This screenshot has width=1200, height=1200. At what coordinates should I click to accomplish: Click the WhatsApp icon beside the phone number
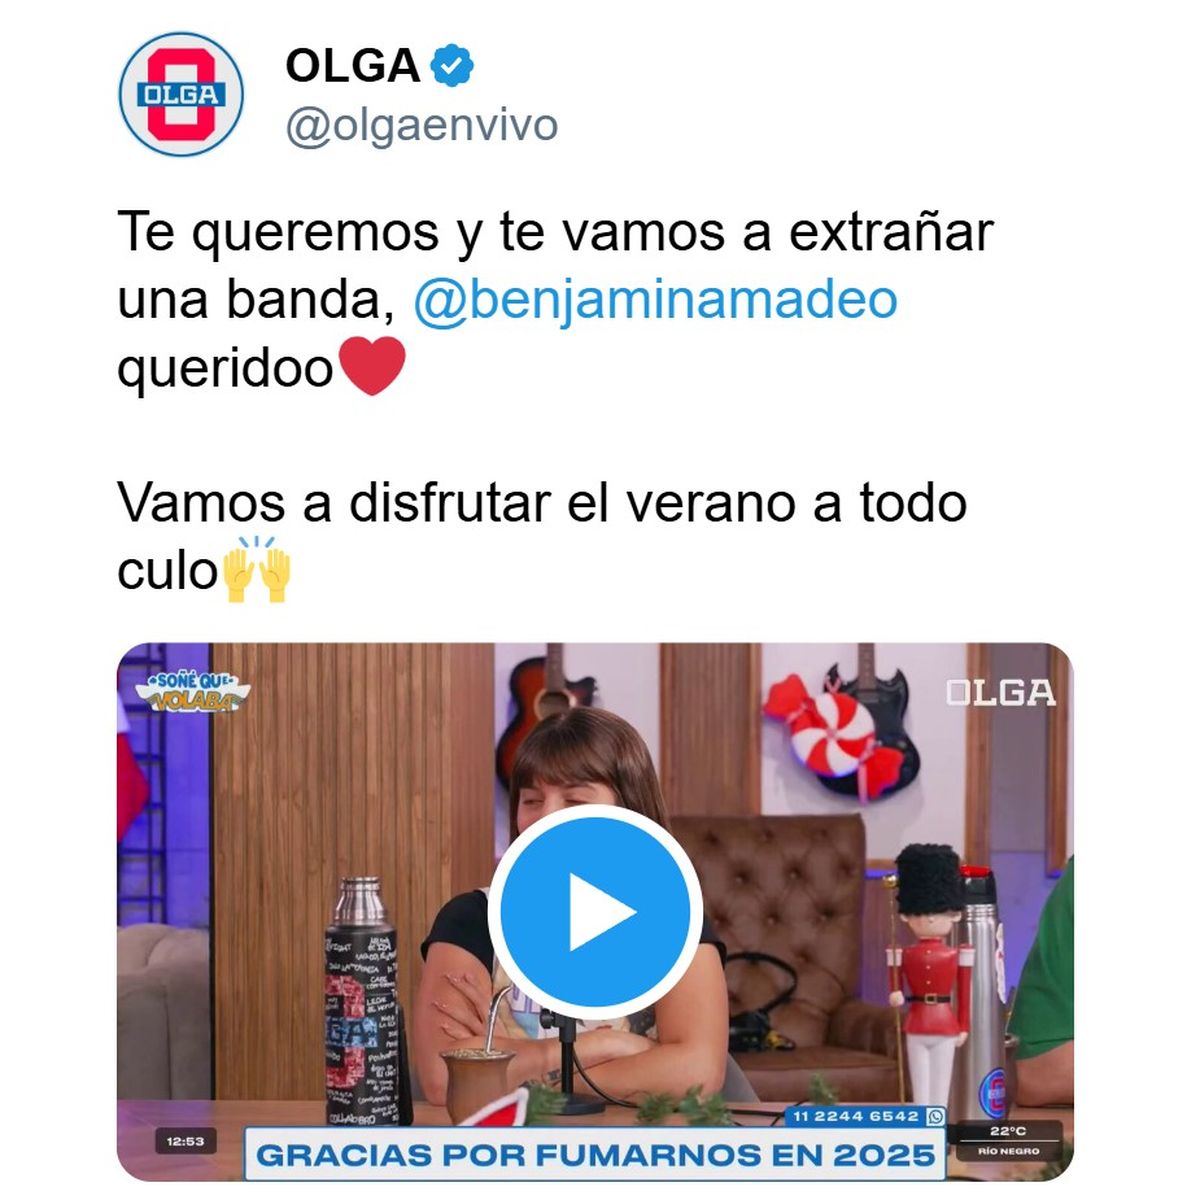tap(935, 1116)
